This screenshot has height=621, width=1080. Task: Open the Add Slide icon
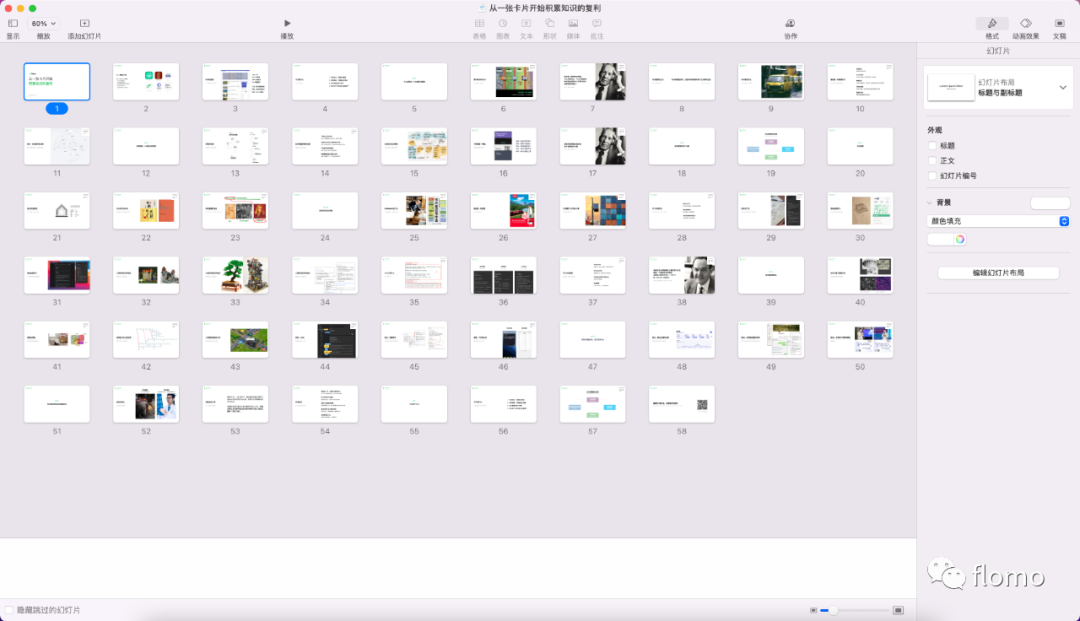coord(85,23)
